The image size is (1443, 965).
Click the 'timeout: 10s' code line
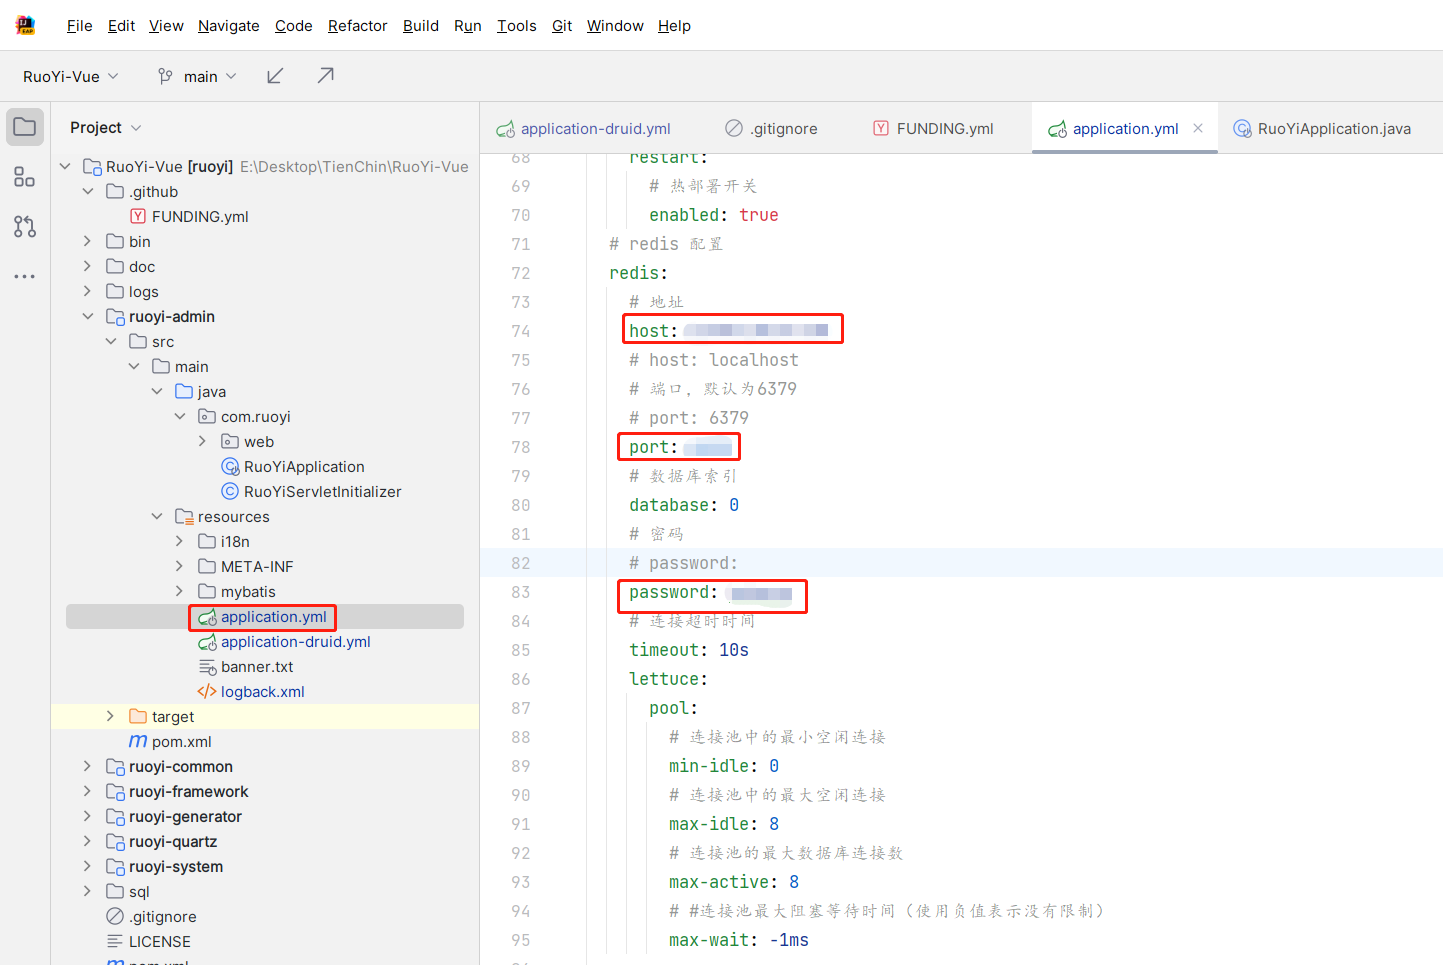coord(689,650)
